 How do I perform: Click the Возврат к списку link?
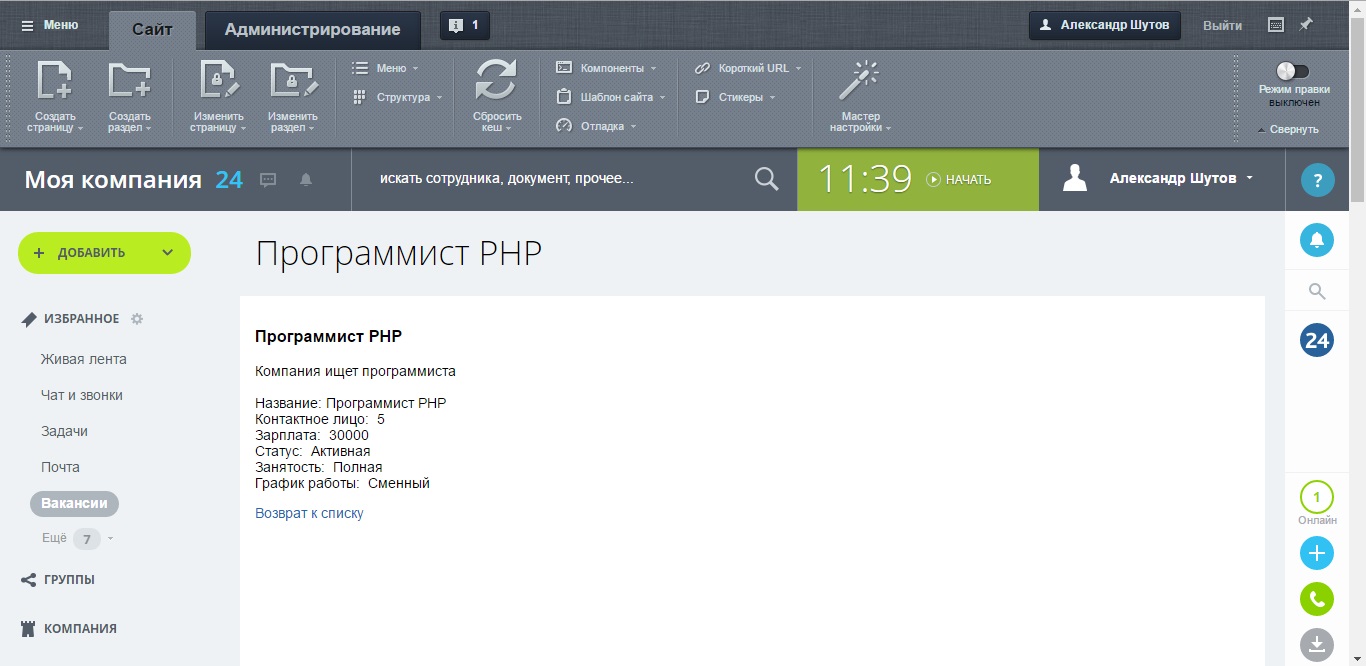309,513
